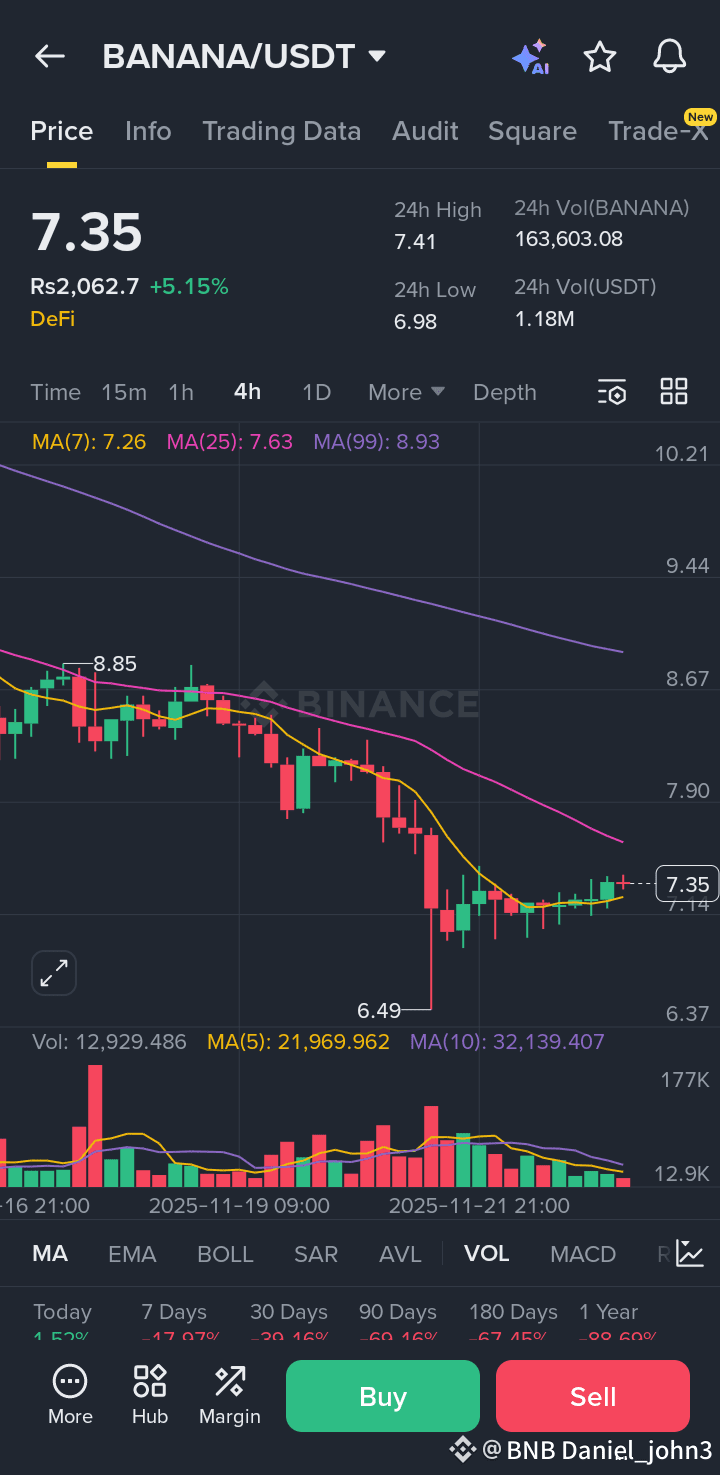720x1475 pixels.
Task: Toggle the SAR indicator
Action: click(316, 1254)
